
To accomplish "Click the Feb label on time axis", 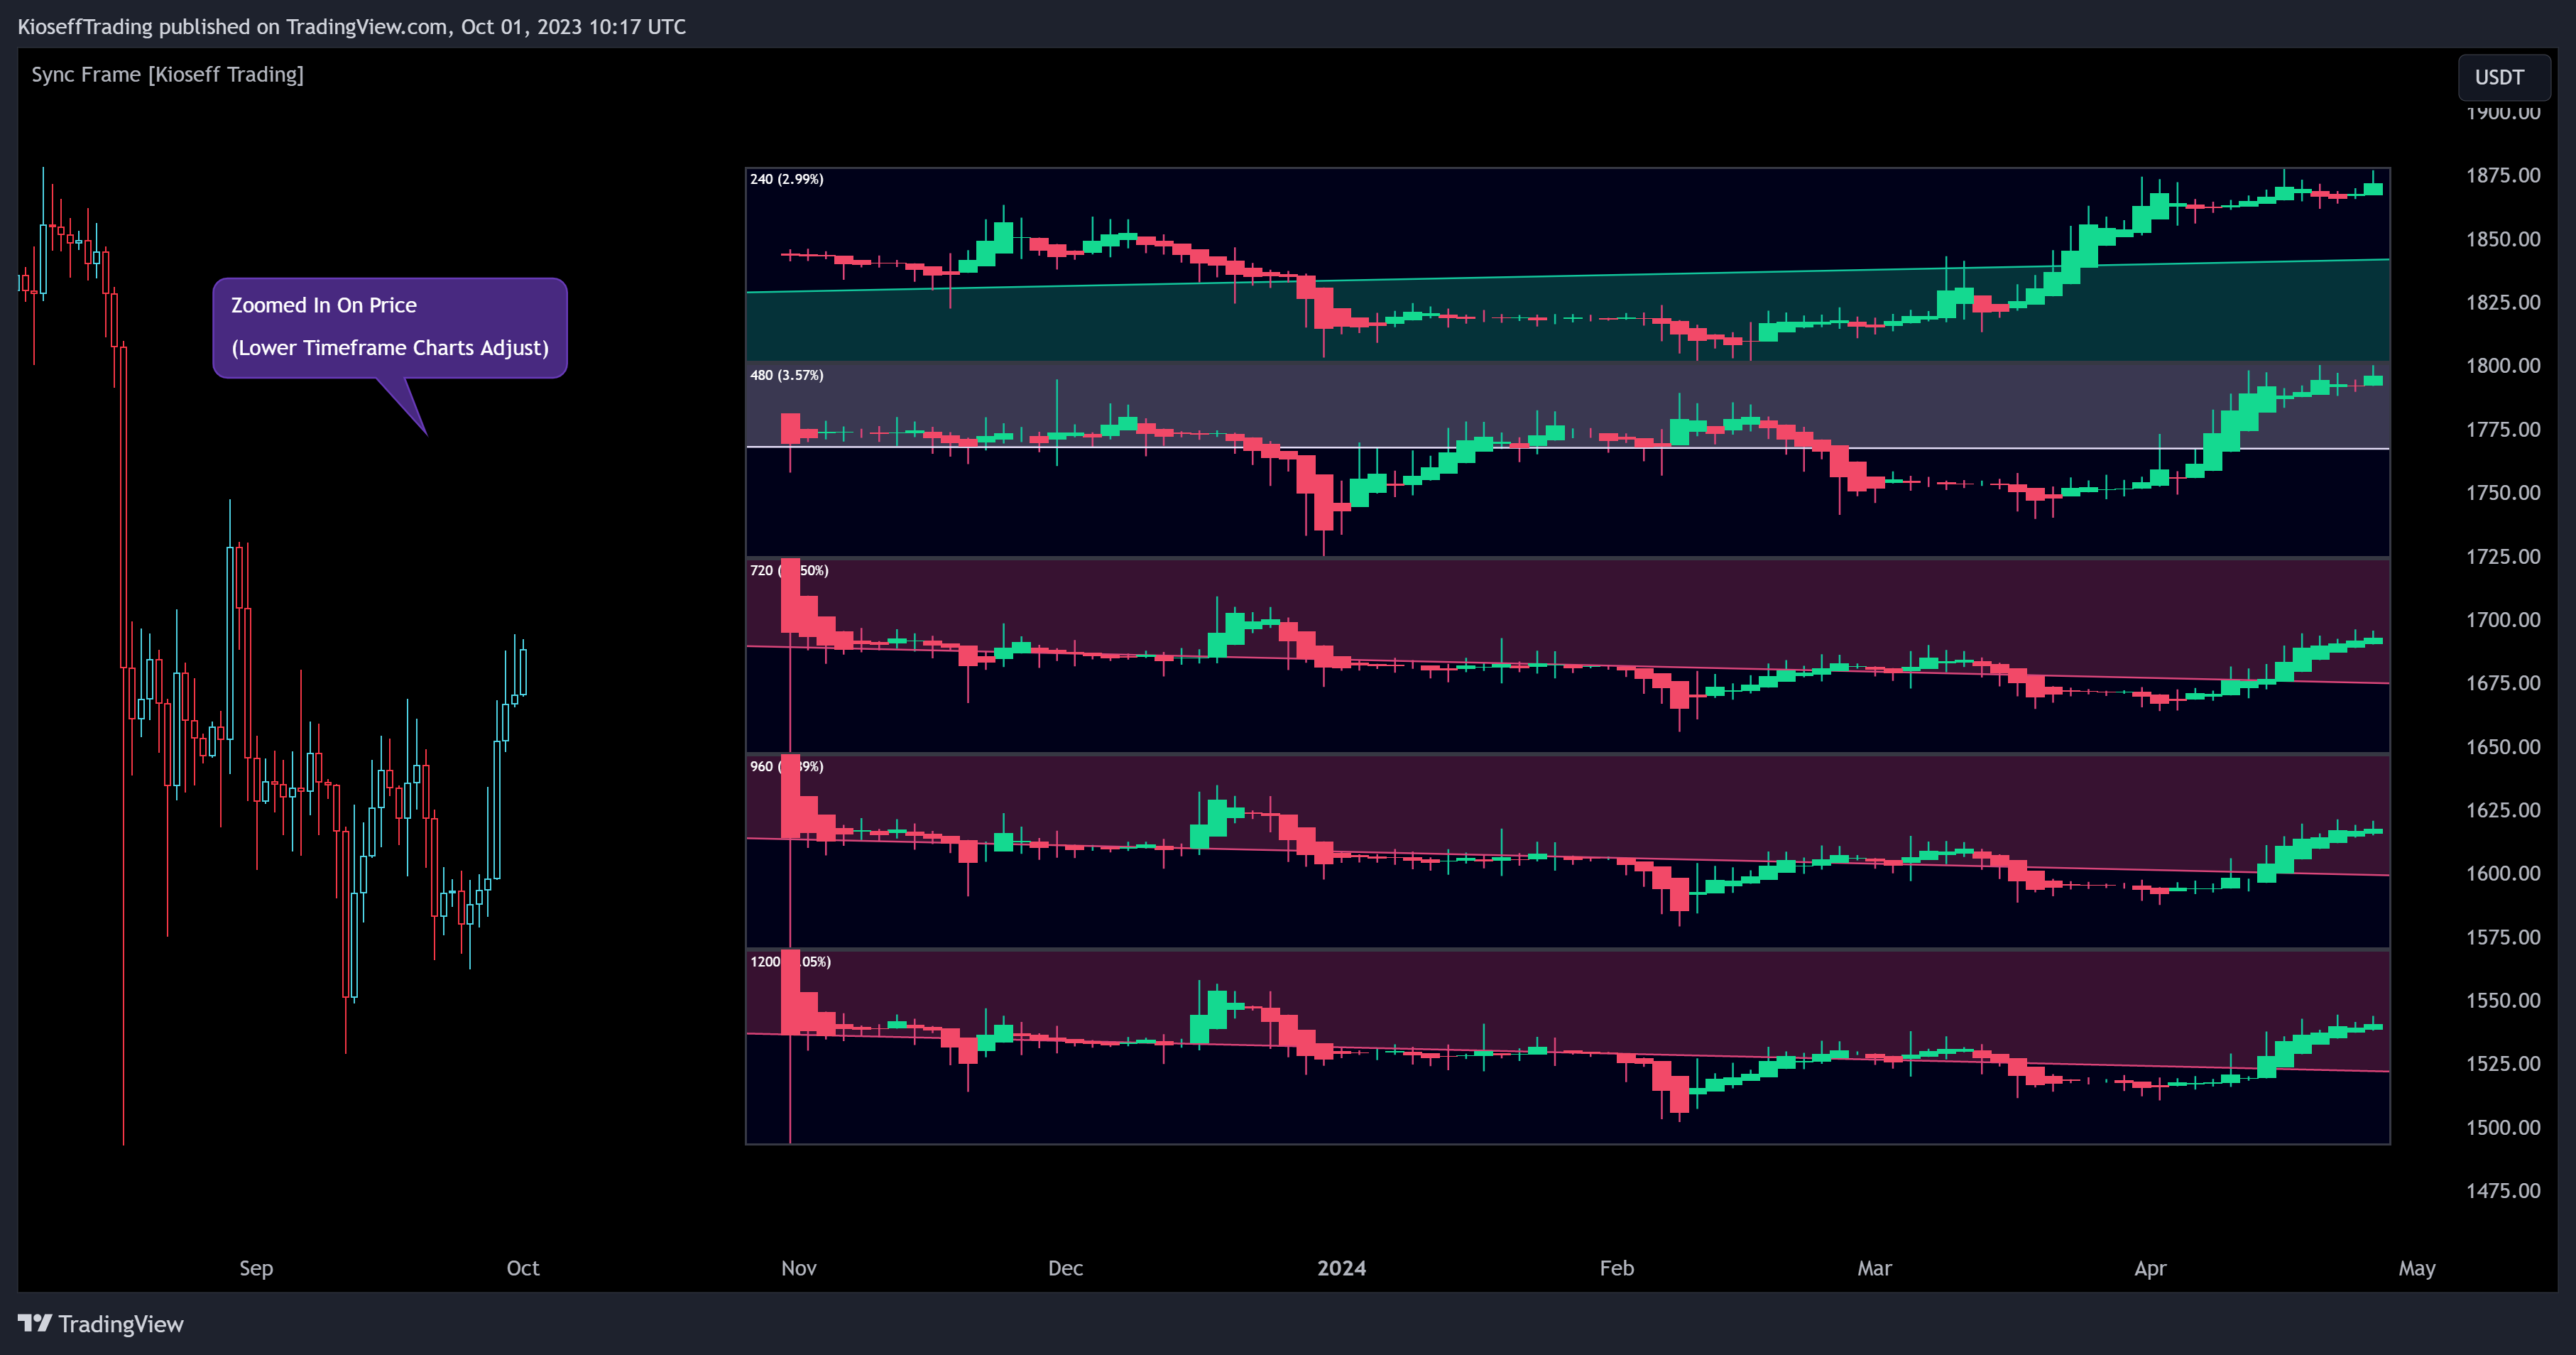I will [1617, 1268].
